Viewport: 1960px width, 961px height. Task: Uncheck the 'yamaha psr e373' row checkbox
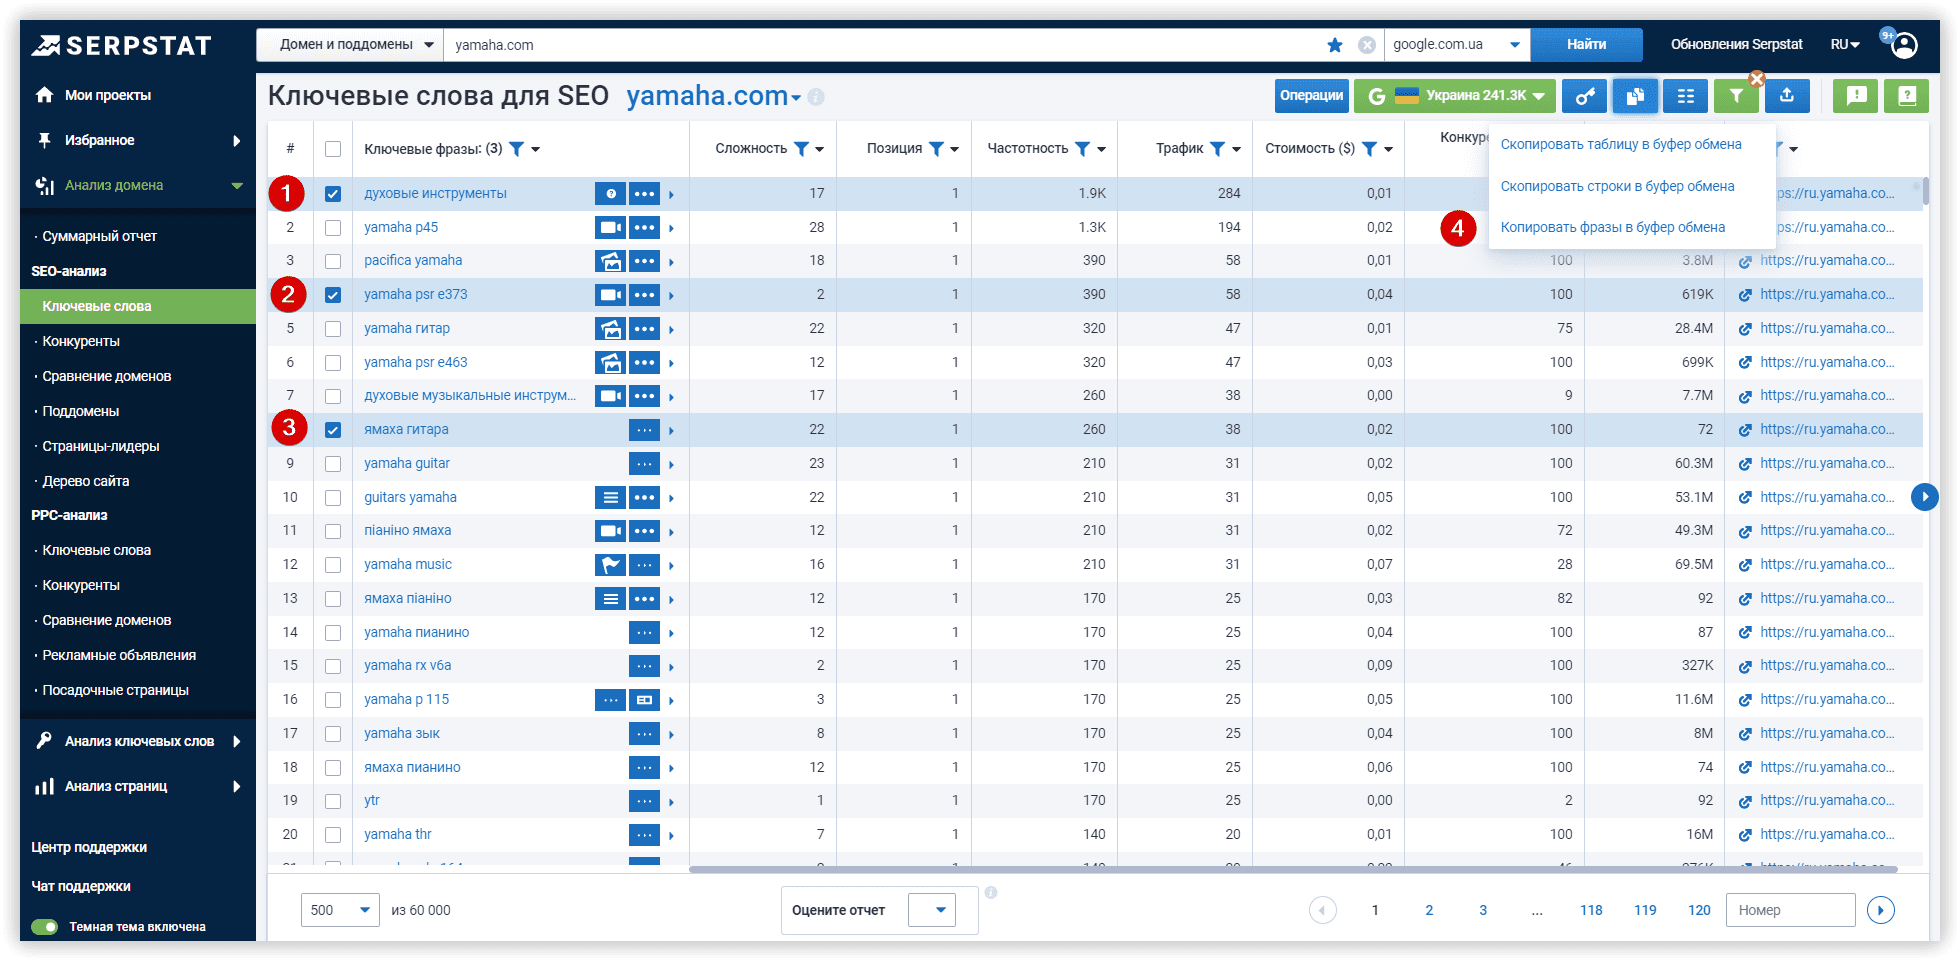(333, 295)
